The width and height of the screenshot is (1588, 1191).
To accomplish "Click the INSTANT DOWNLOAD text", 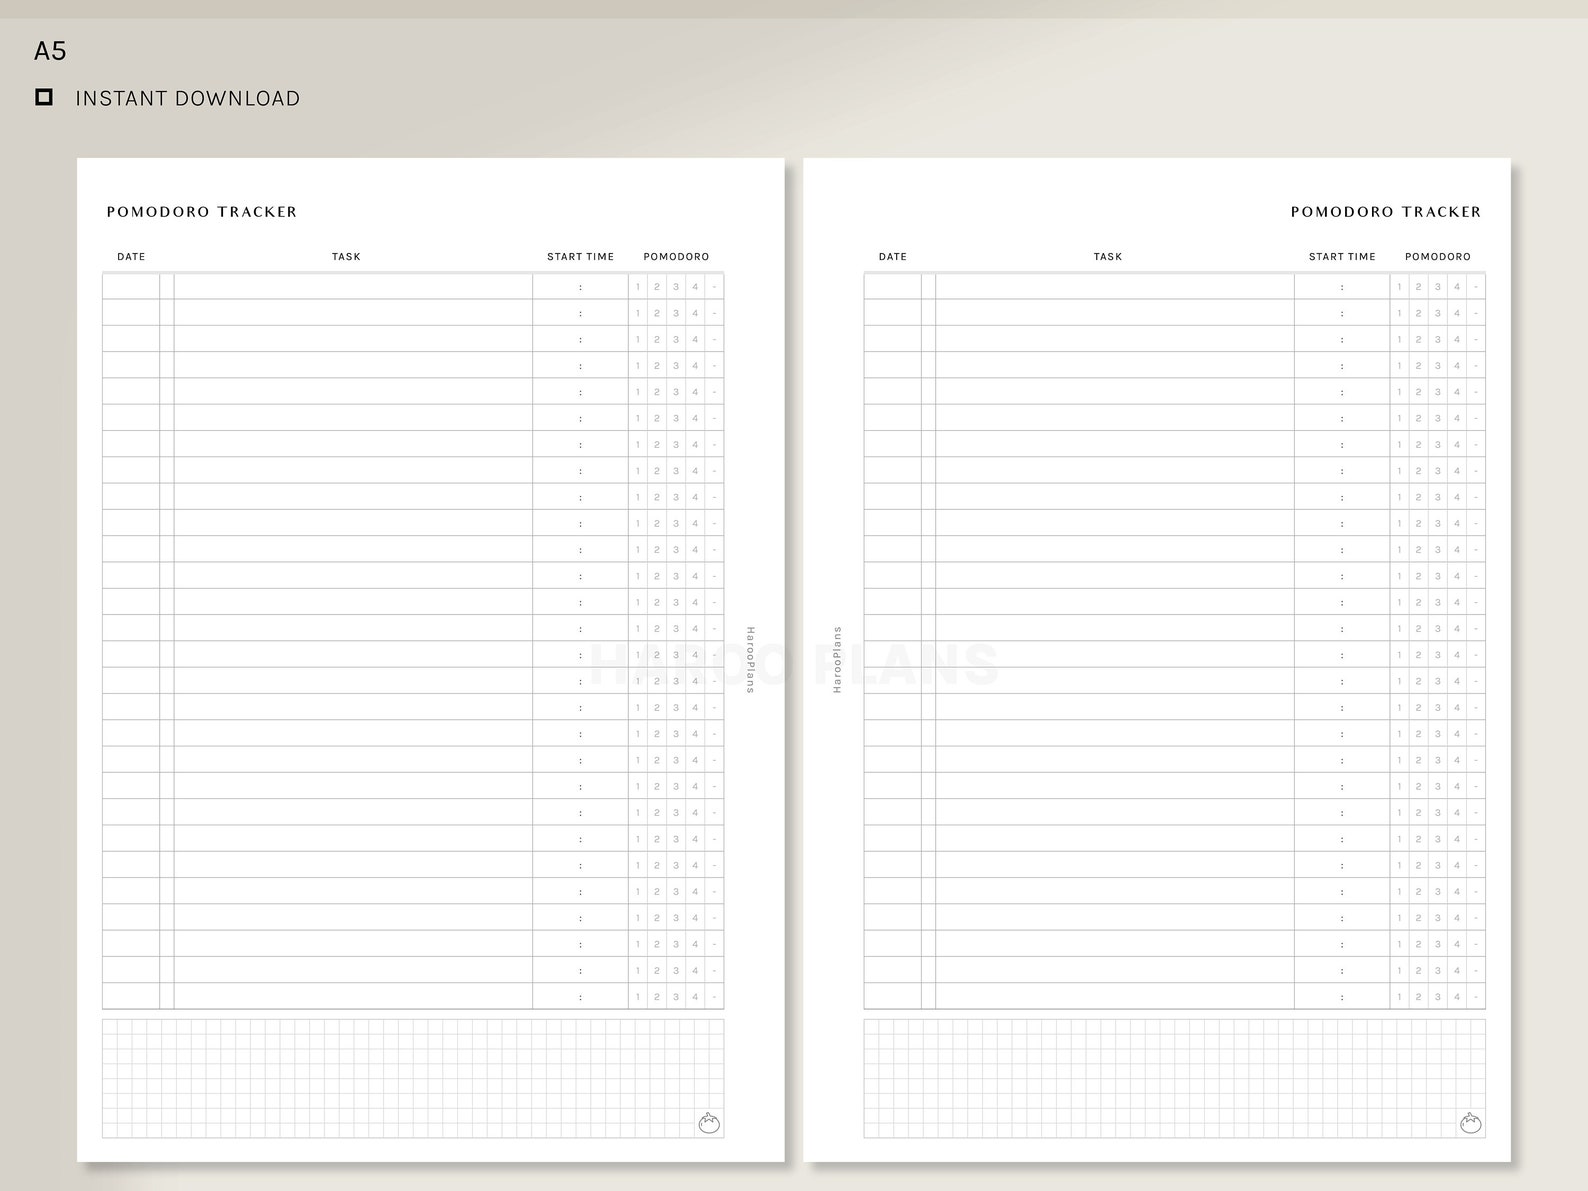I will pyautogui.click(x=188, y=98).
